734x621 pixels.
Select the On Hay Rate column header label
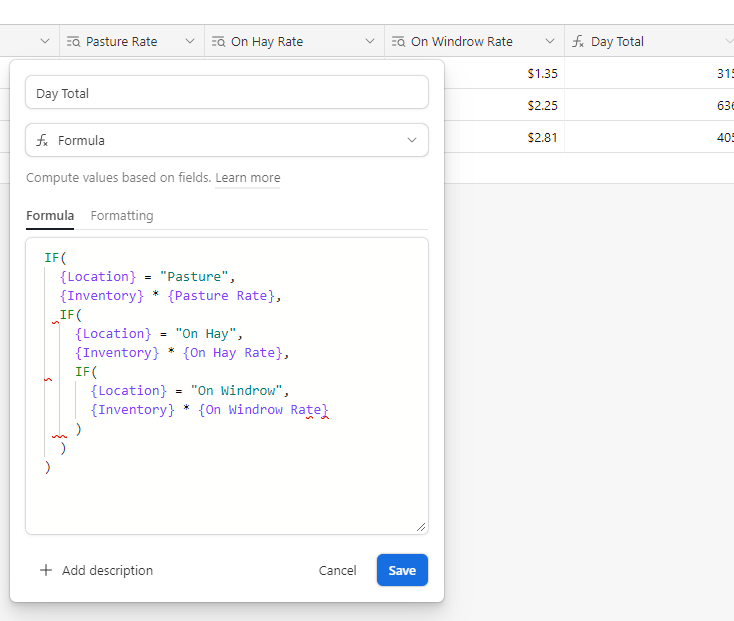[x=267, y=42]
